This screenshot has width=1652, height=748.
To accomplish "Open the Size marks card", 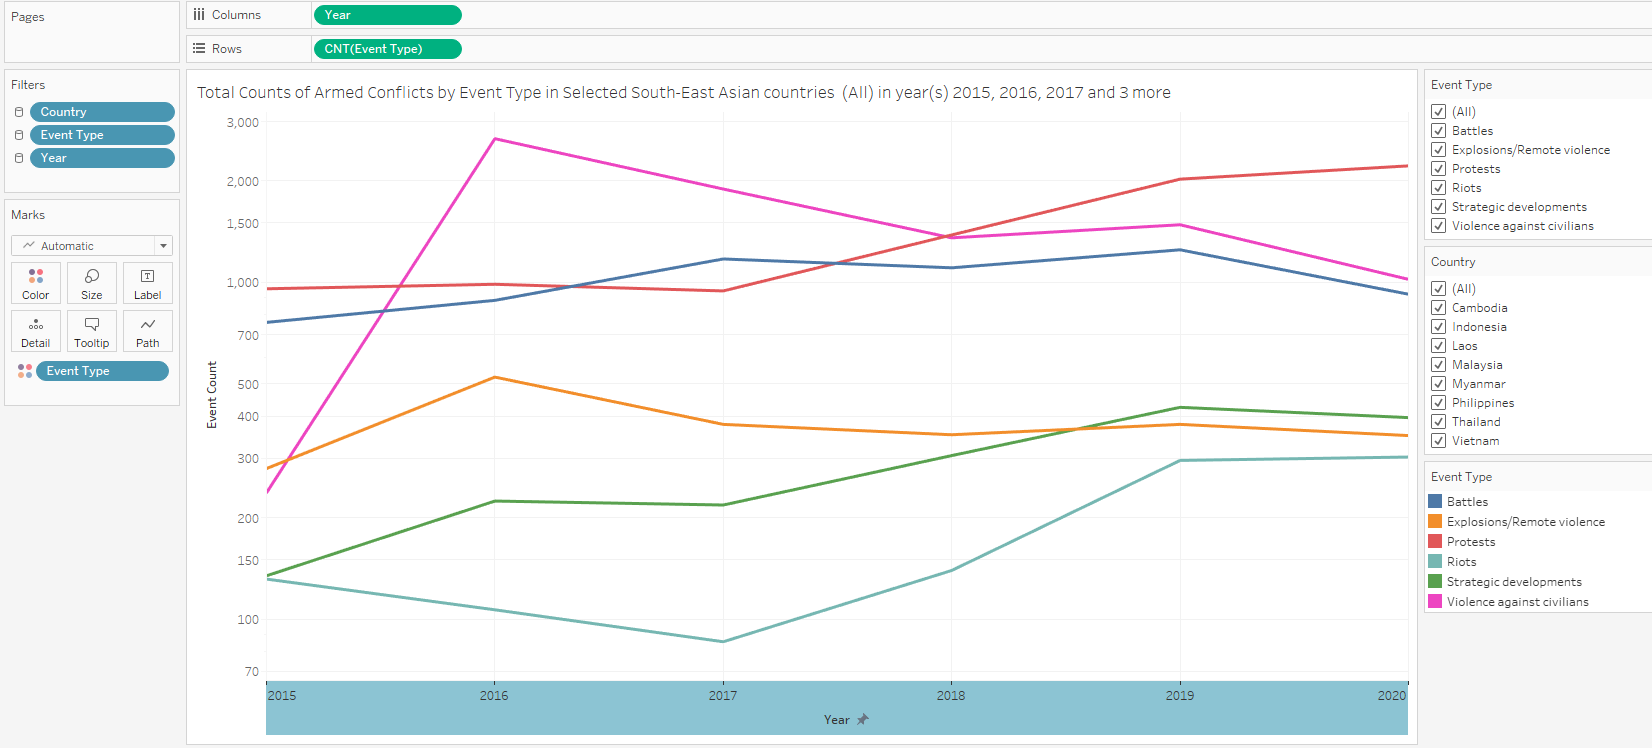I will (92, 283).
